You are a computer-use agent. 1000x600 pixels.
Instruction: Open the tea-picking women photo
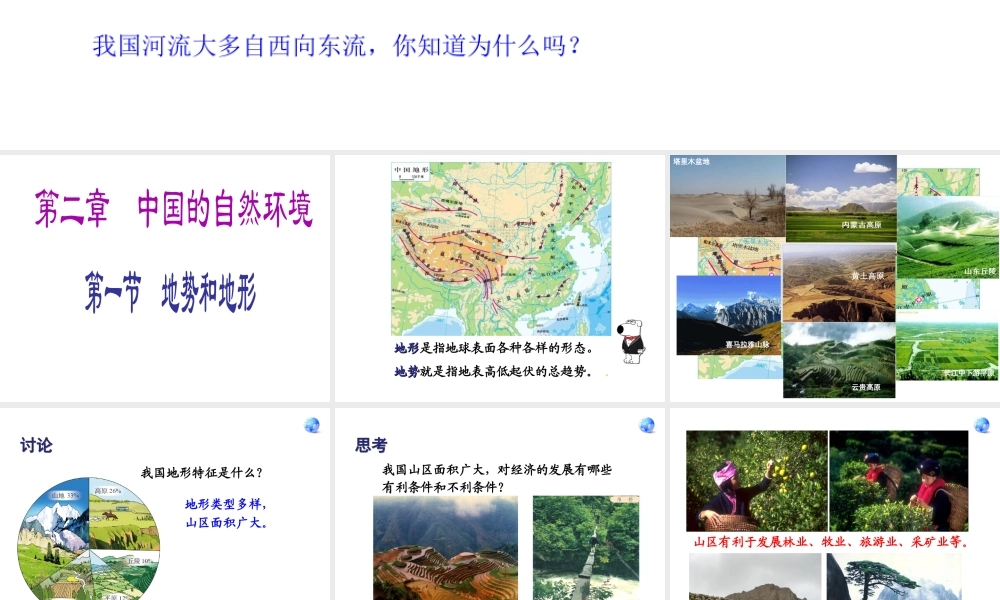point(899,481)
